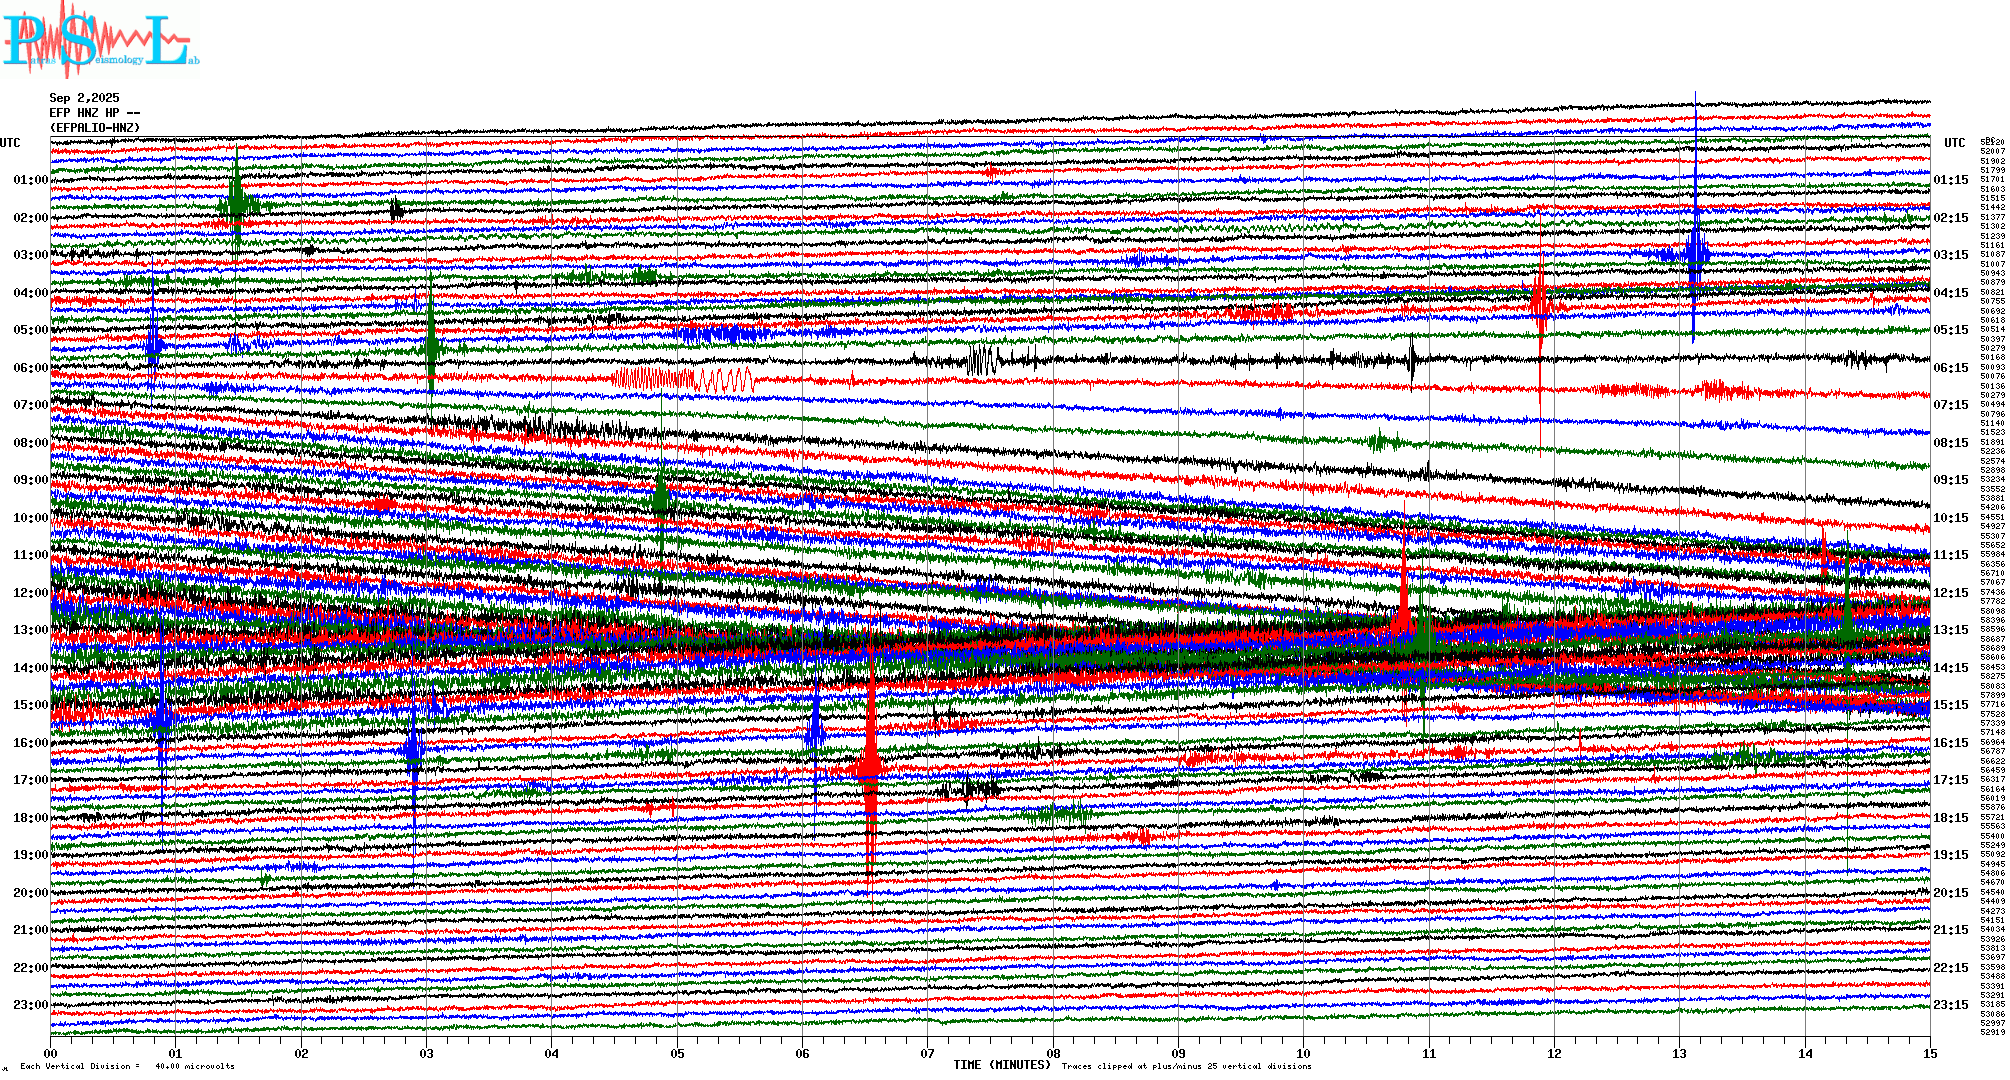Click minute-axis tick label "15"
The image size is (2010, 1080).
1930,1053
